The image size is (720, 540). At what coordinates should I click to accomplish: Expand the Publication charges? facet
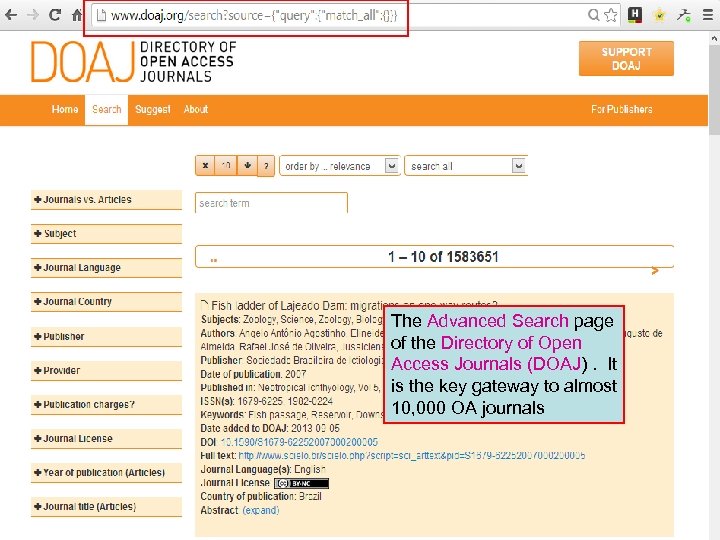106,405
